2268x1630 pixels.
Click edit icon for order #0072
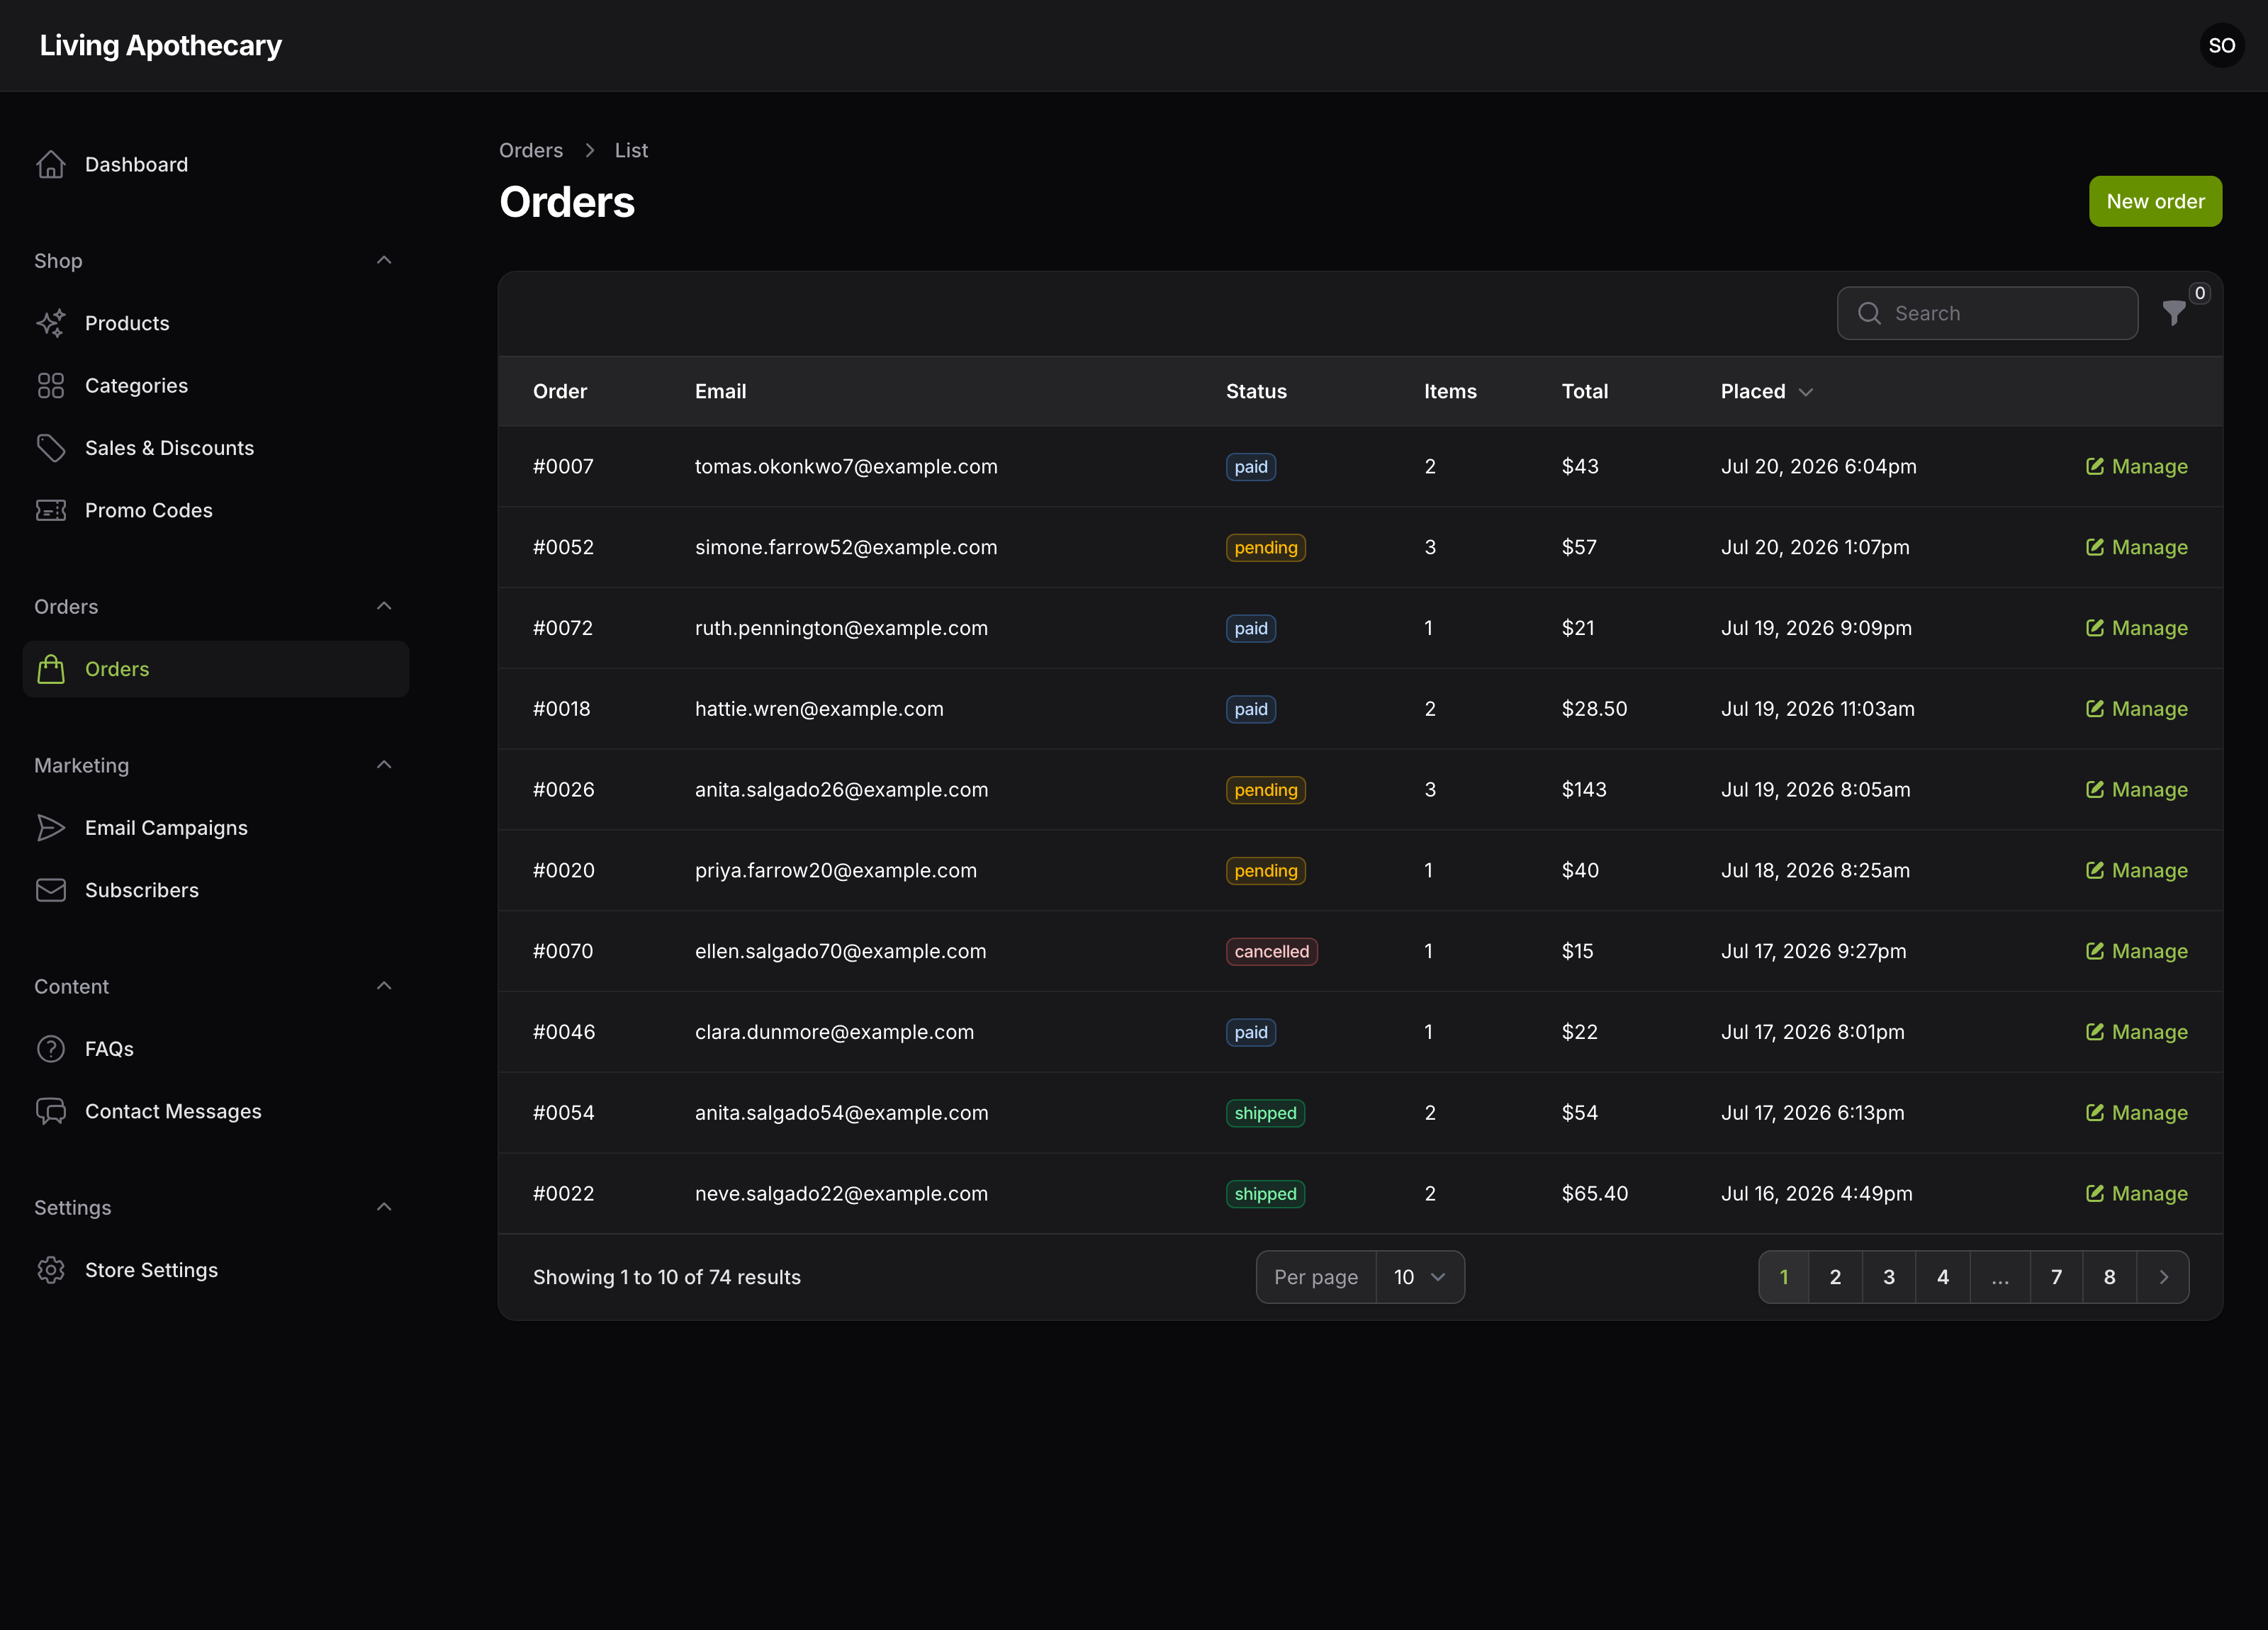click(2095, 628)
